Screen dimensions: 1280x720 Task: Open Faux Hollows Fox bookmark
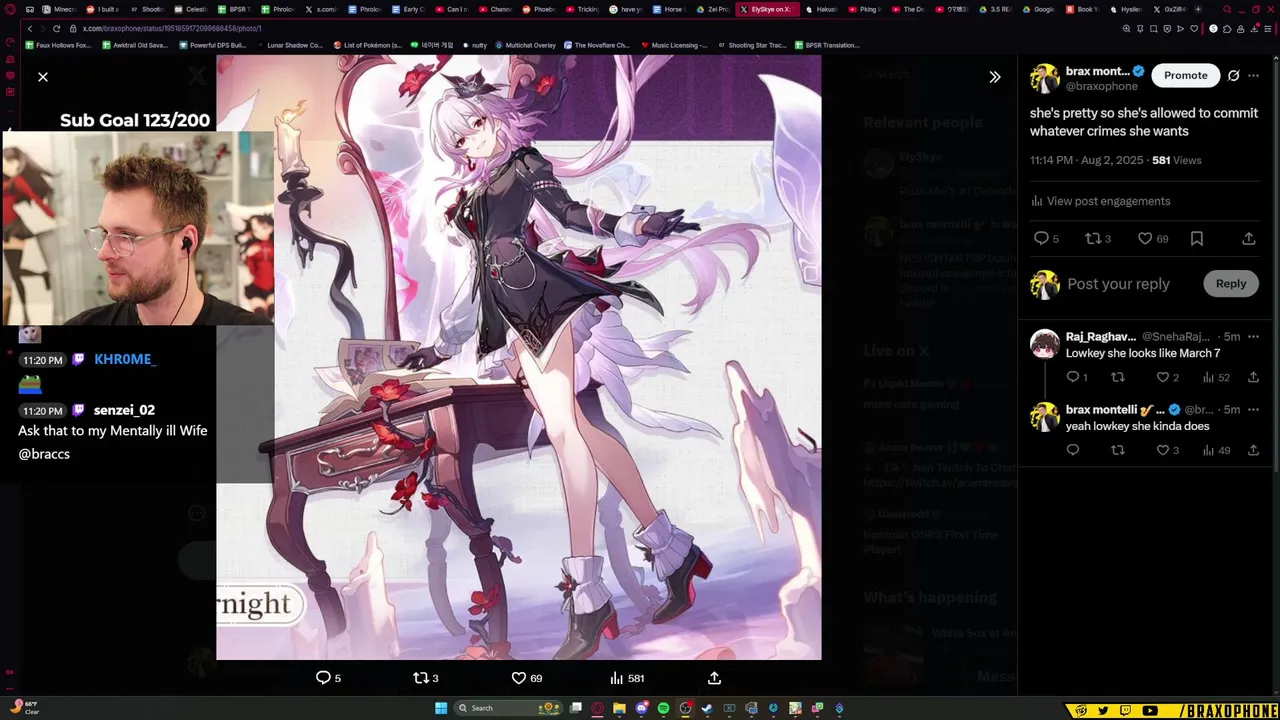click(x=58, y=45)
